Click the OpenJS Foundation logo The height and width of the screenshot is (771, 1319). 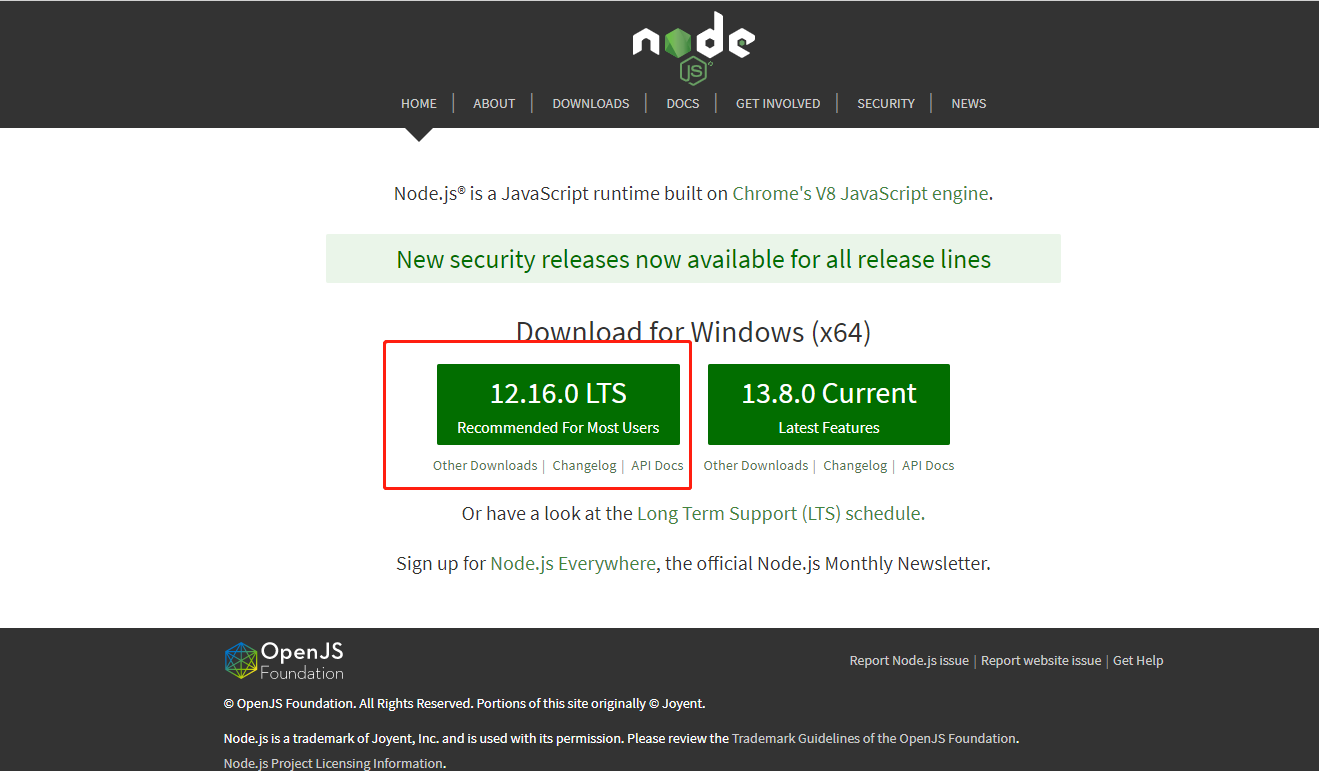[x=284, y=661]
